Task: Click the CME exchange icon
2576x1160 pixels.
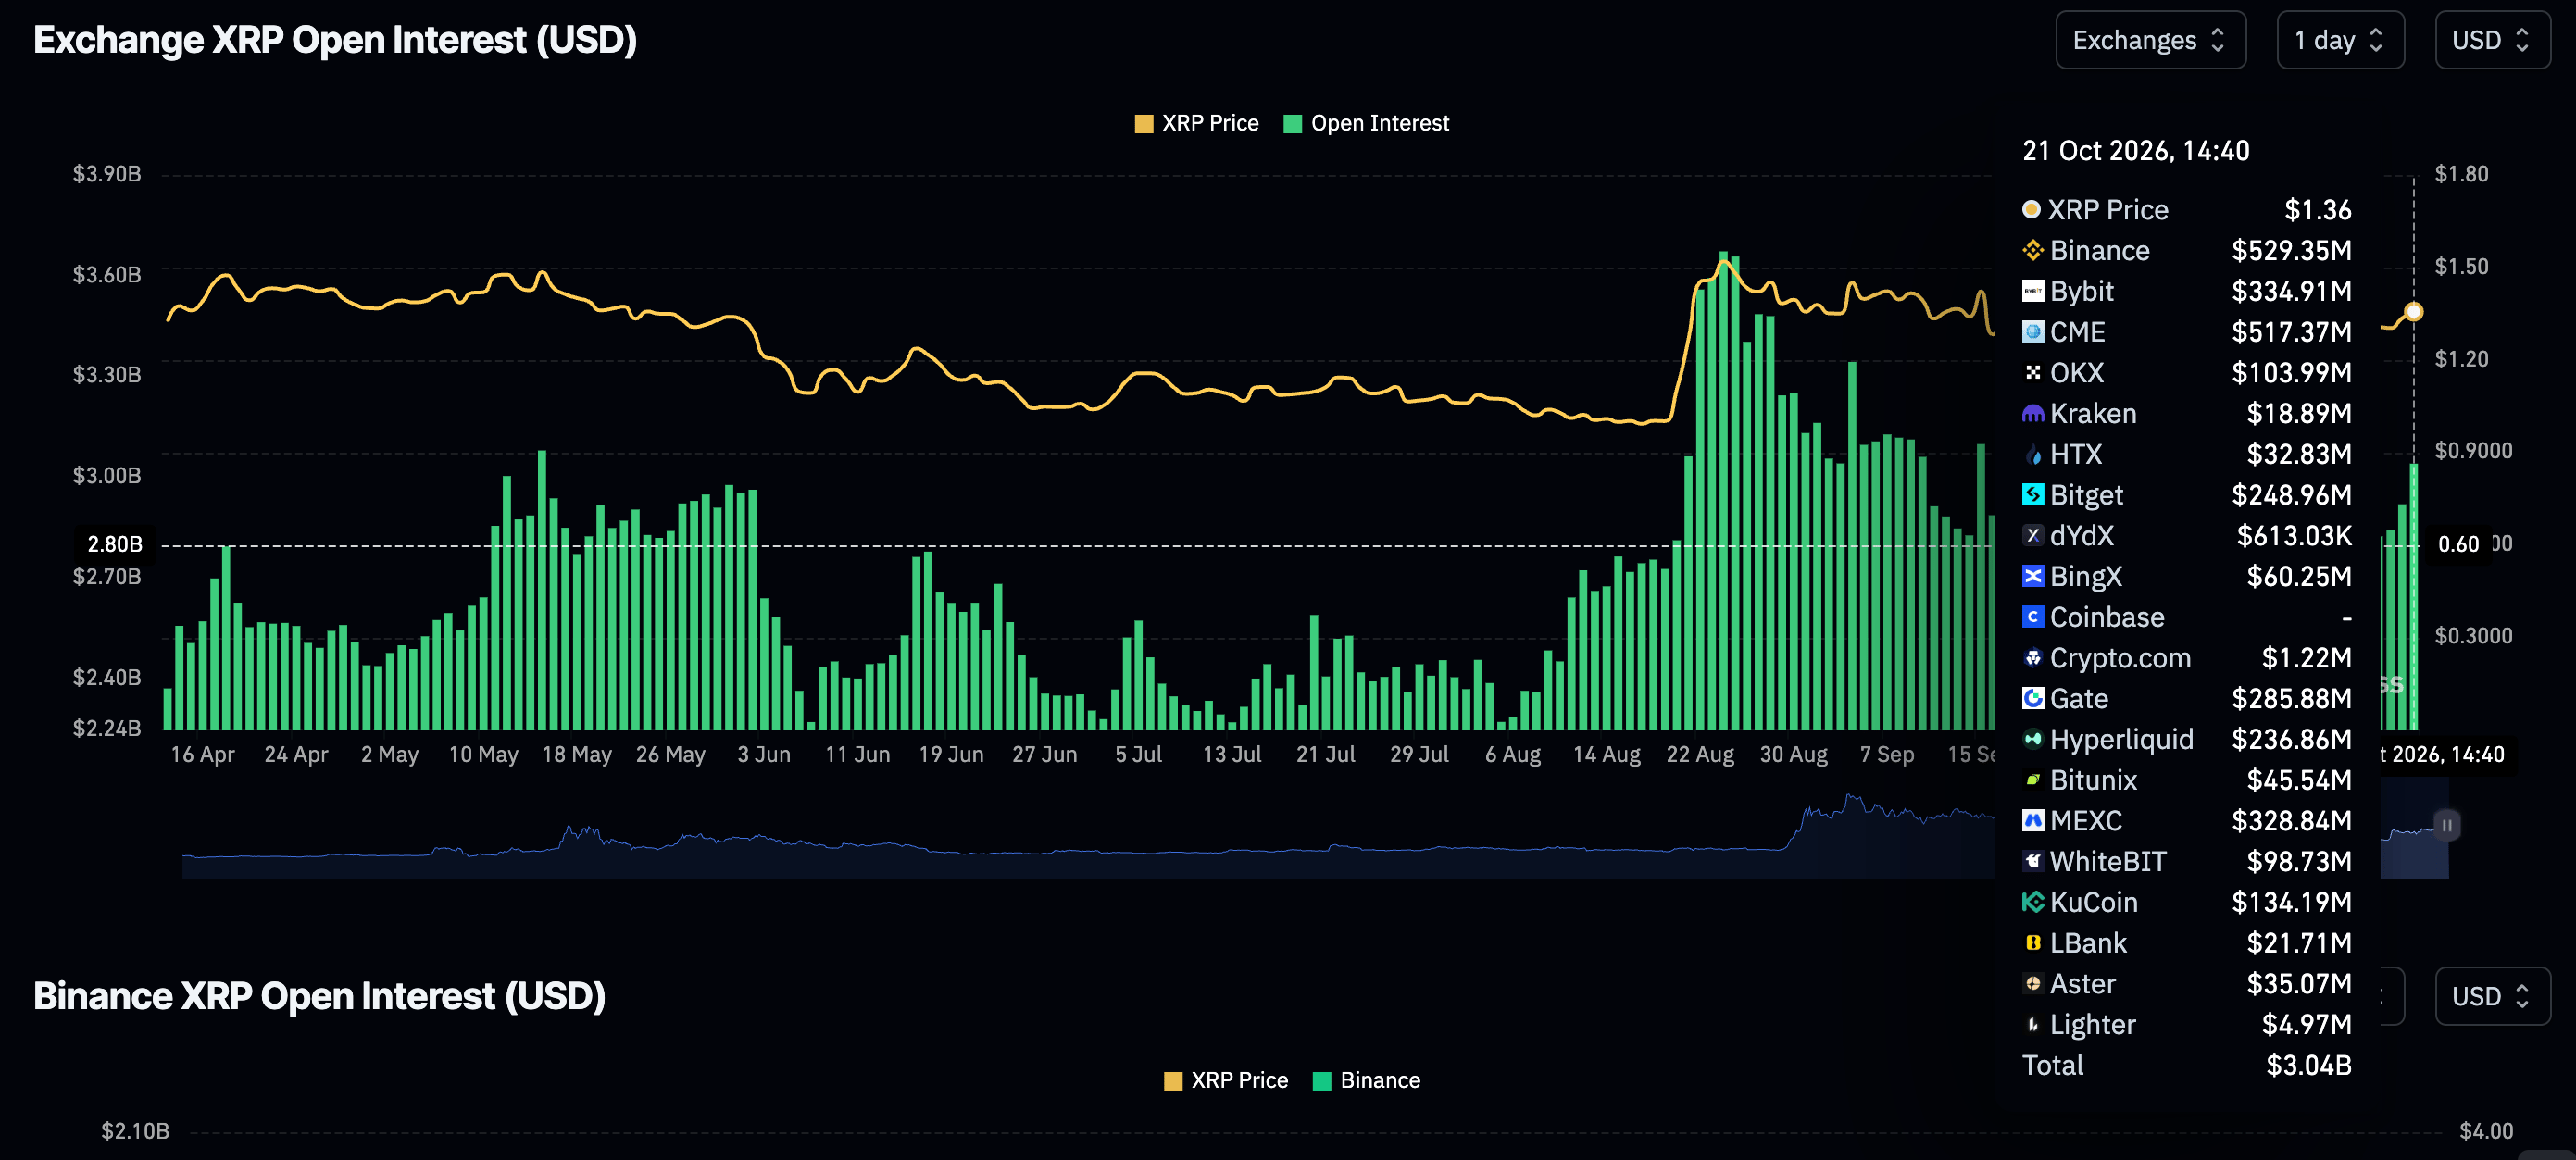Action: 2032,331
